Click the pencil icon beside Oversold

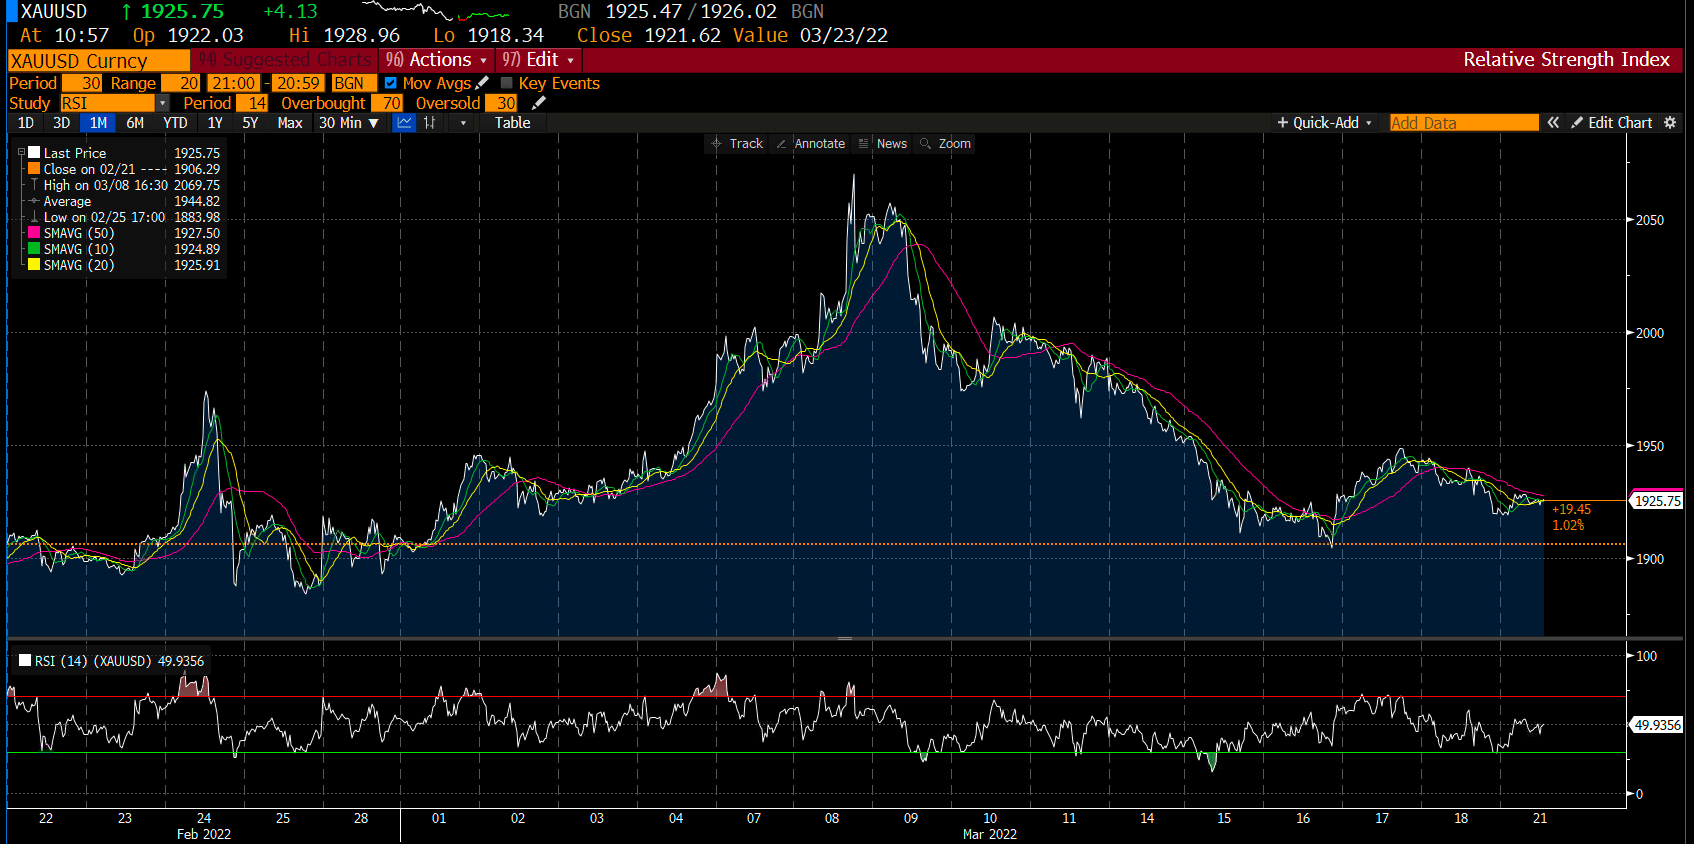tap(539, 103)
